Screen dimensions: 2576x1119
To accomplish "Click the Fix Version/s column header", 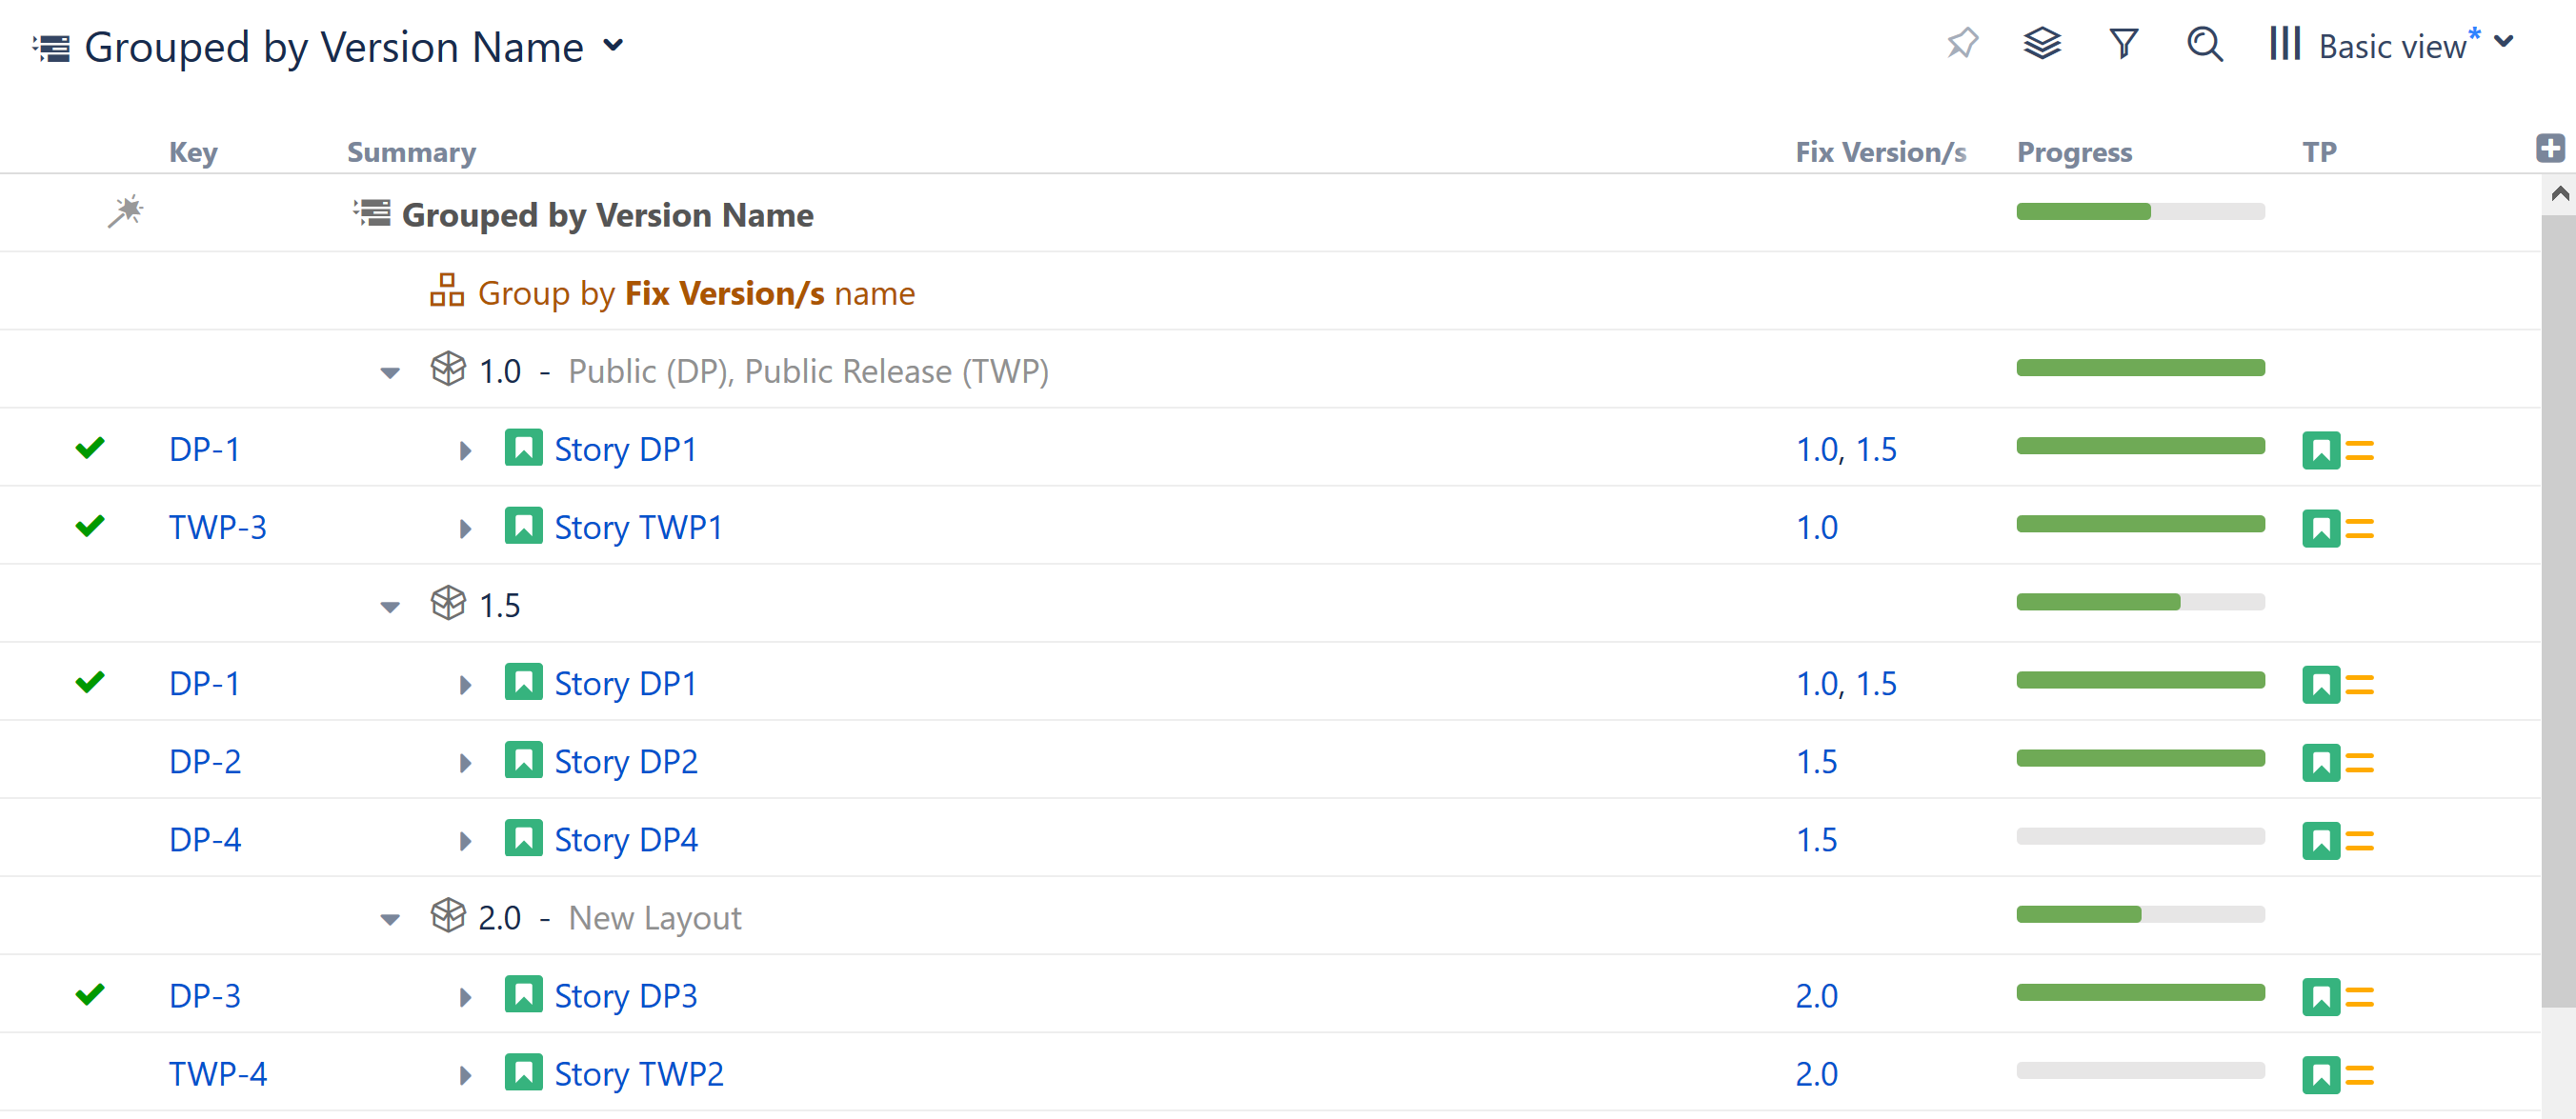I will [1880, 152].
